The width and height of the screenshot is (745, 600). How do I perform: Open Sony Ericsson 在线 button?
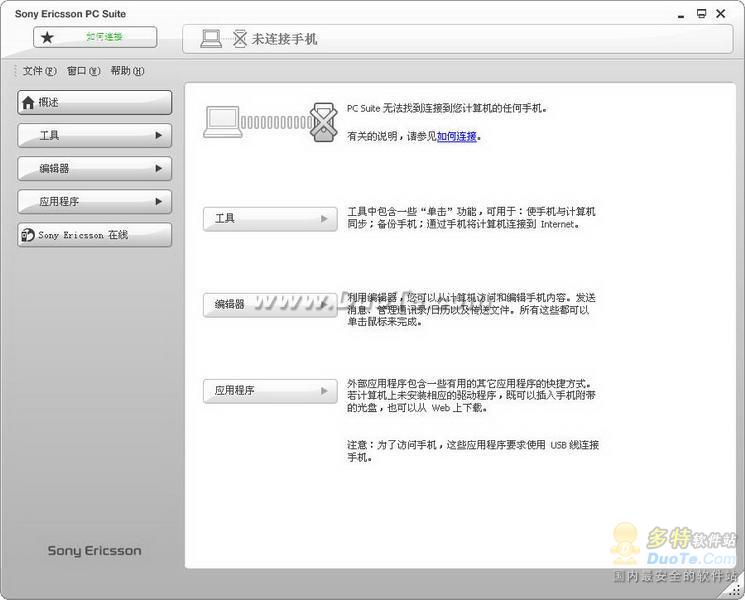coord(95,235)
